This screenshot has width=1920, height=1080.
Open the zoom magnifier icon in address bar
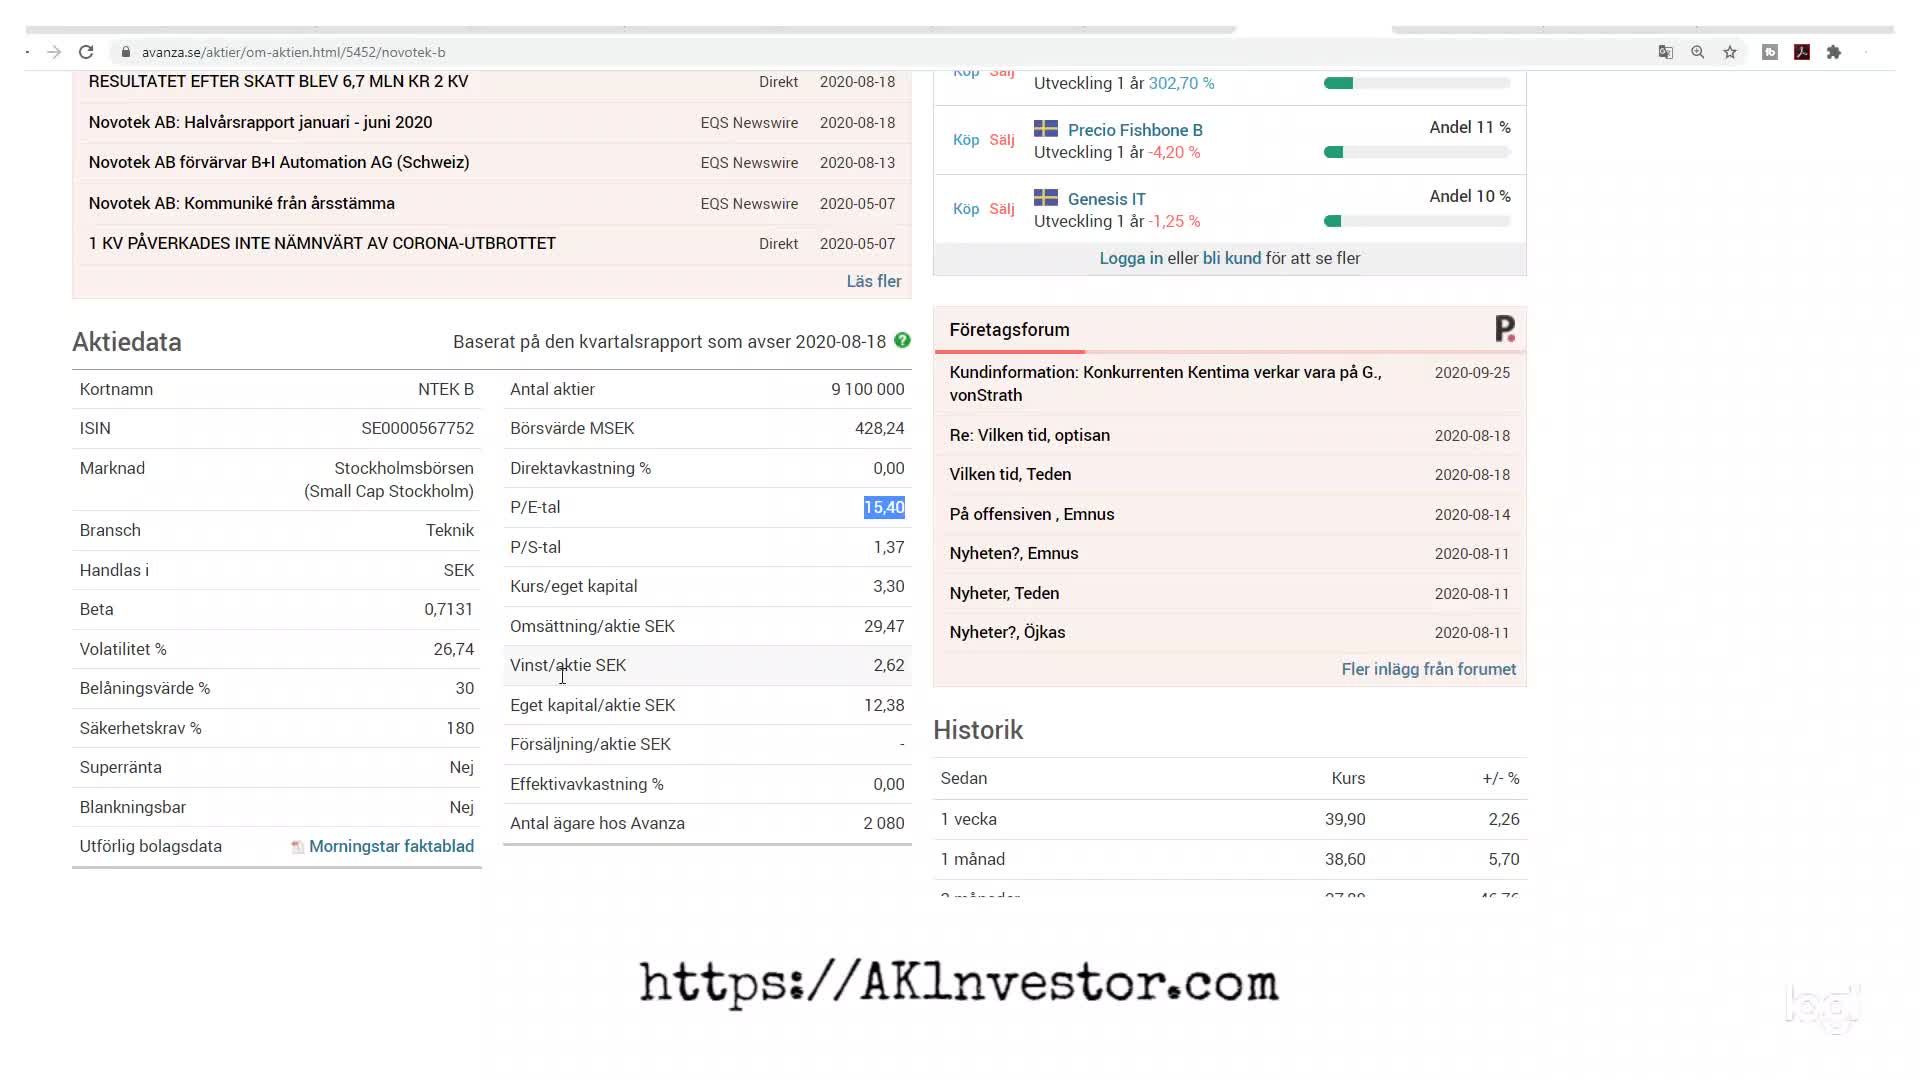(x=1698, y=52)
